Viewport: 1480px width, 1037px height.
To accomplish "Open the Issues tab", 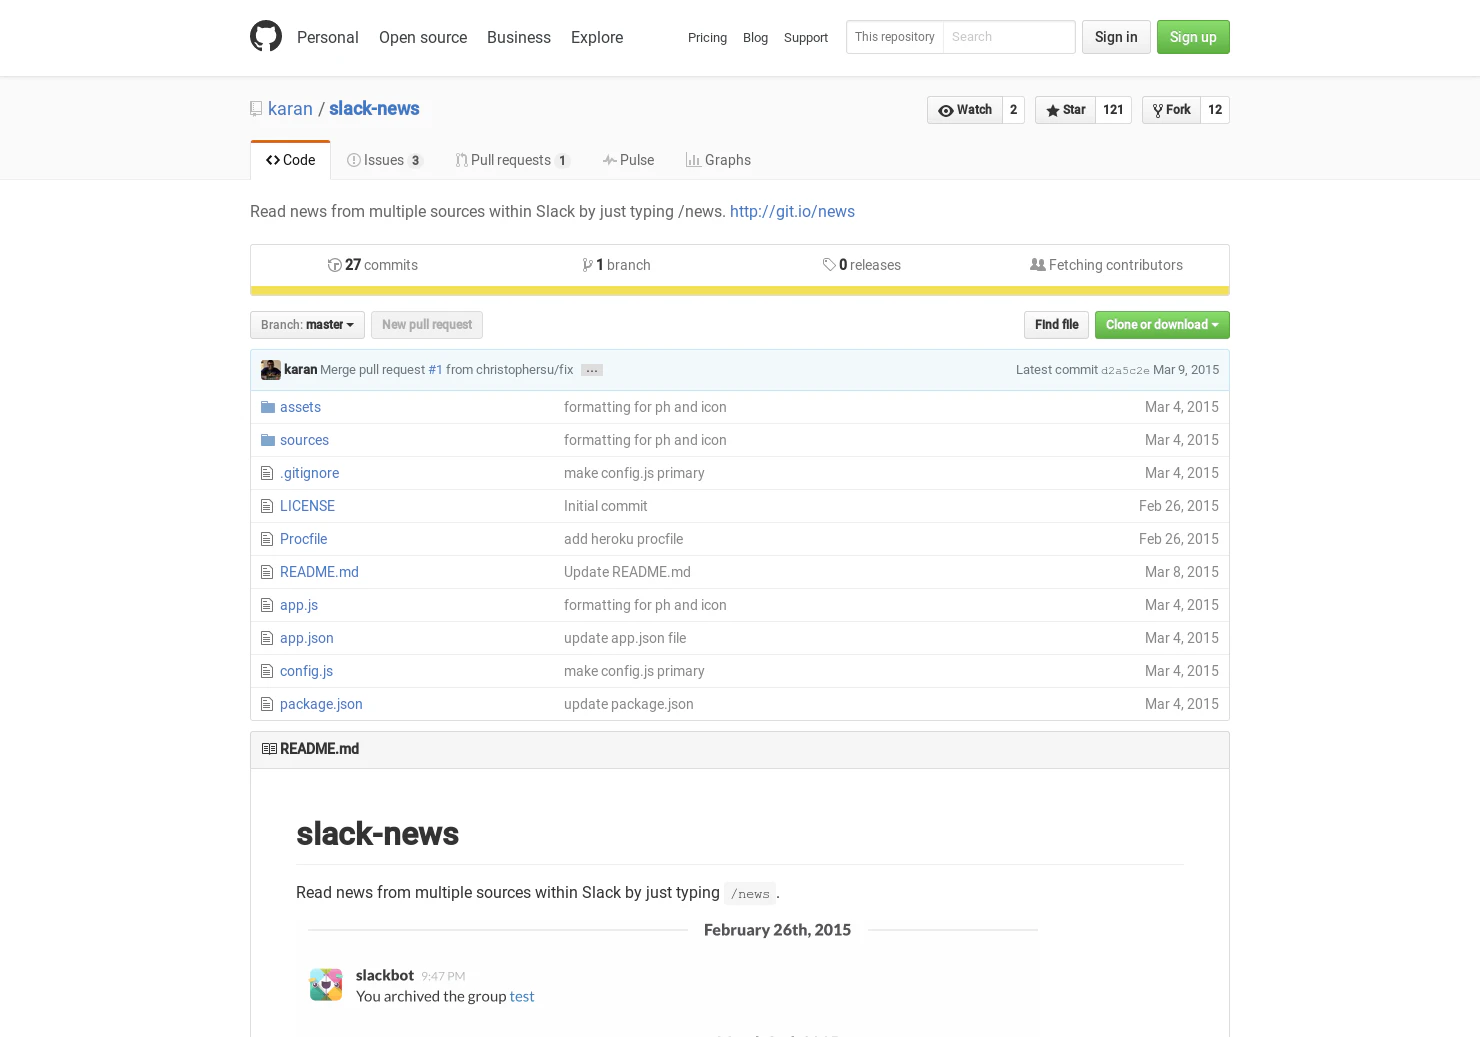I will click(x=385, y=160).
